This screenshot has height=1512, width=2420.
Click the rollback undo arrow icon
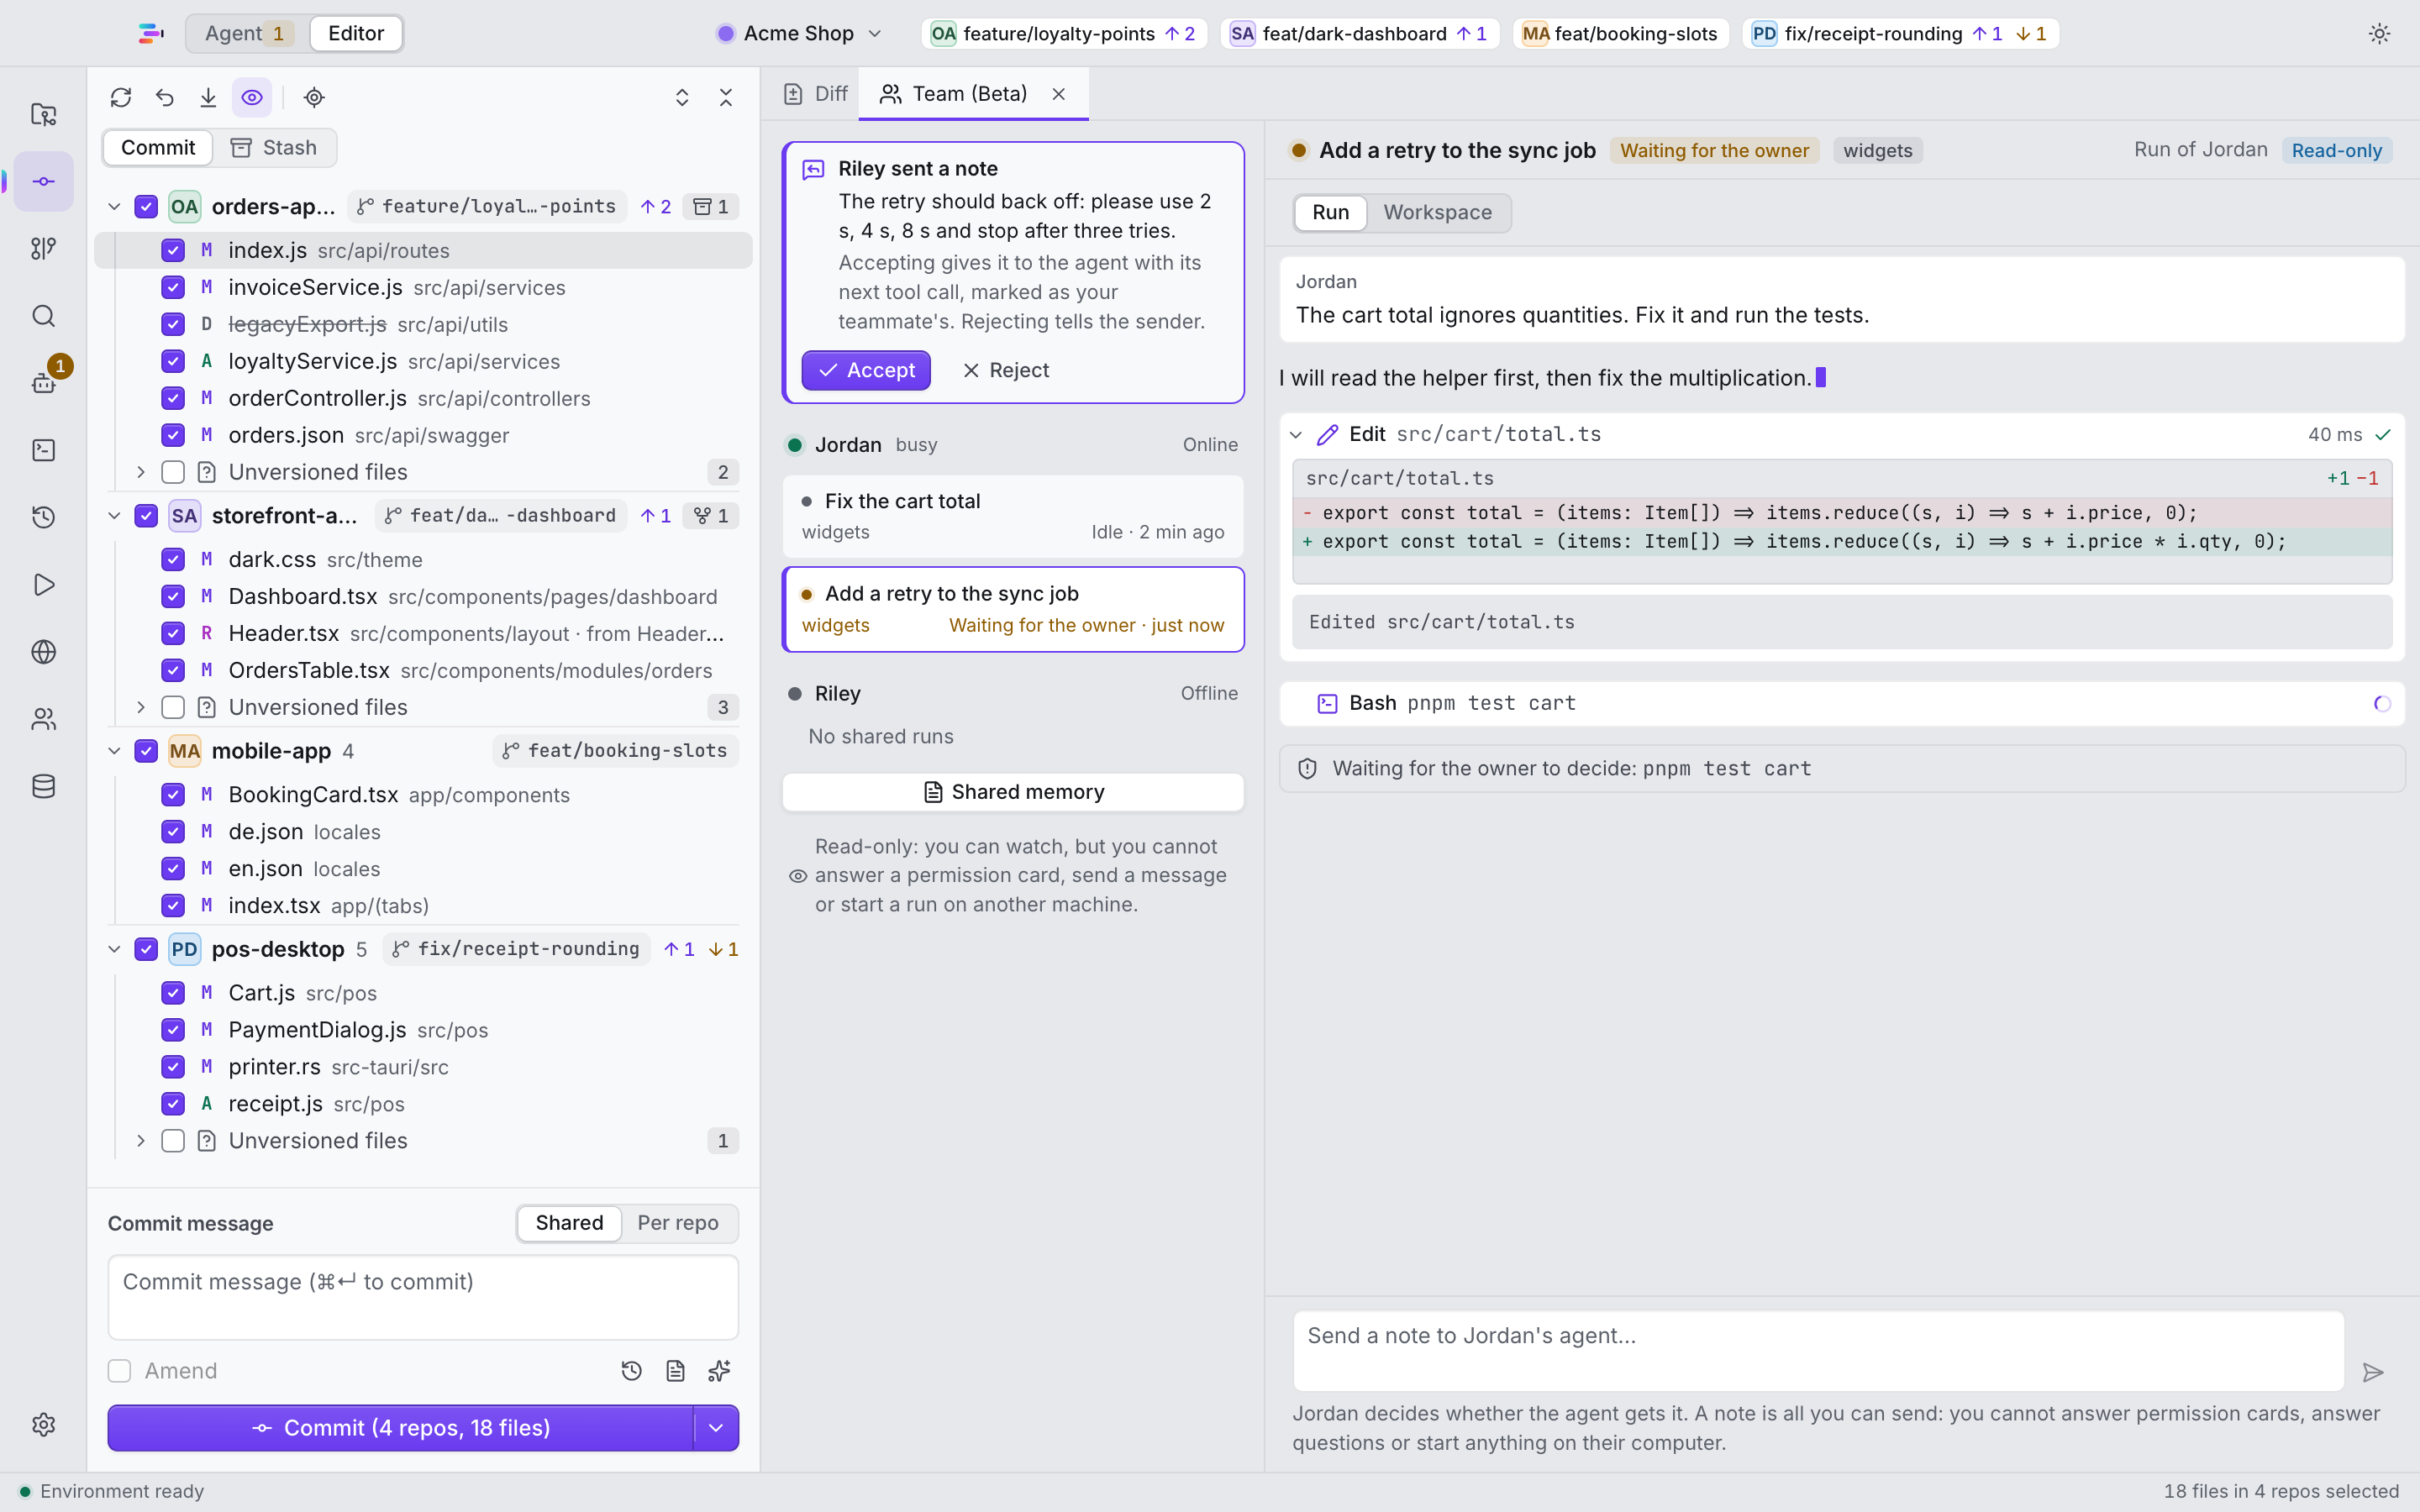165,97
